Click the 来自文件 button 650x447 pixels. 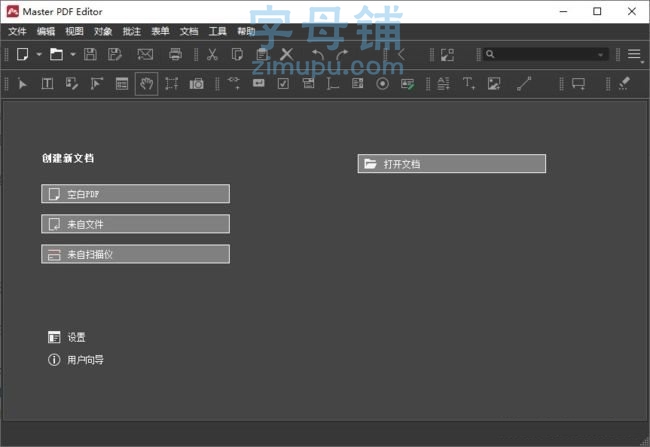point(136,224)
